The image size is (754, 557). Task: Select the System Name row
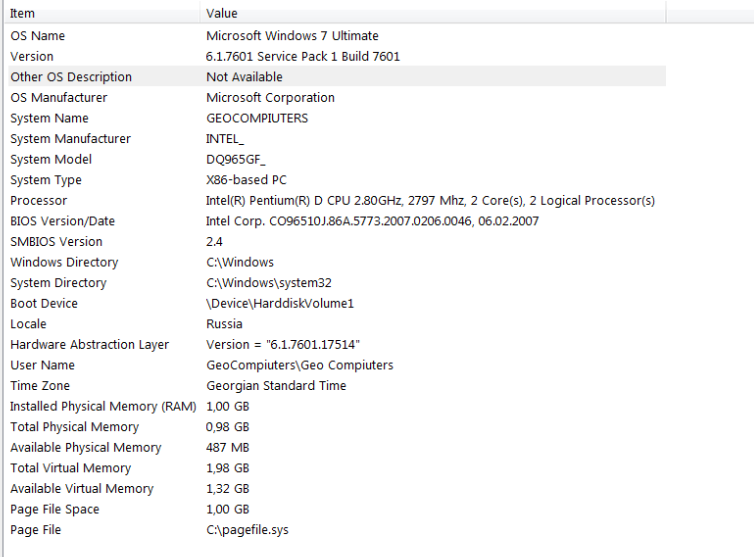click(49, 118)
